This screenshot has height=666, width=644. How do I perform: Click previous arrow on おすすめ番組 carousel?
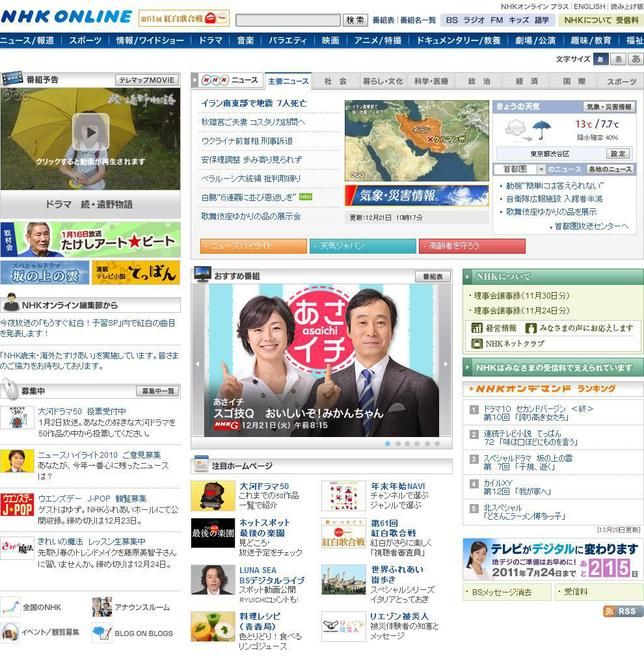coord(198,364)
